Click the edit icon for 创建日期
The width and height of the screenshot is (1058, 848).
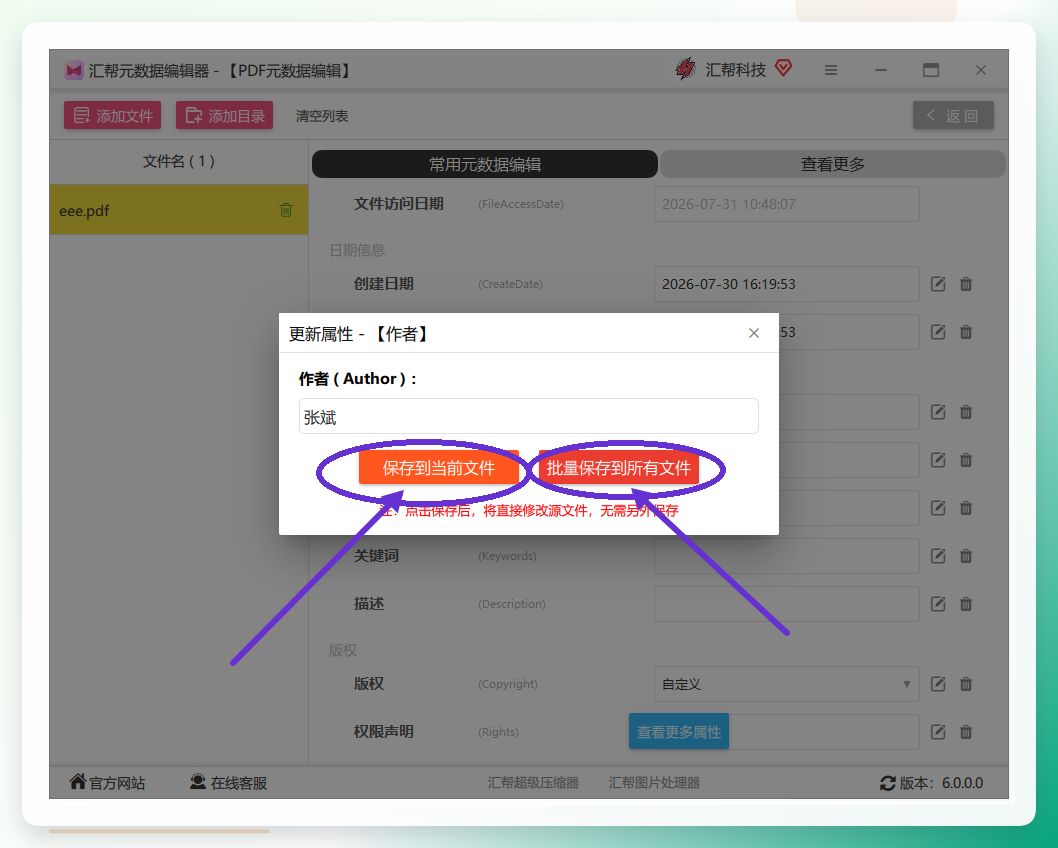point(938,284)
